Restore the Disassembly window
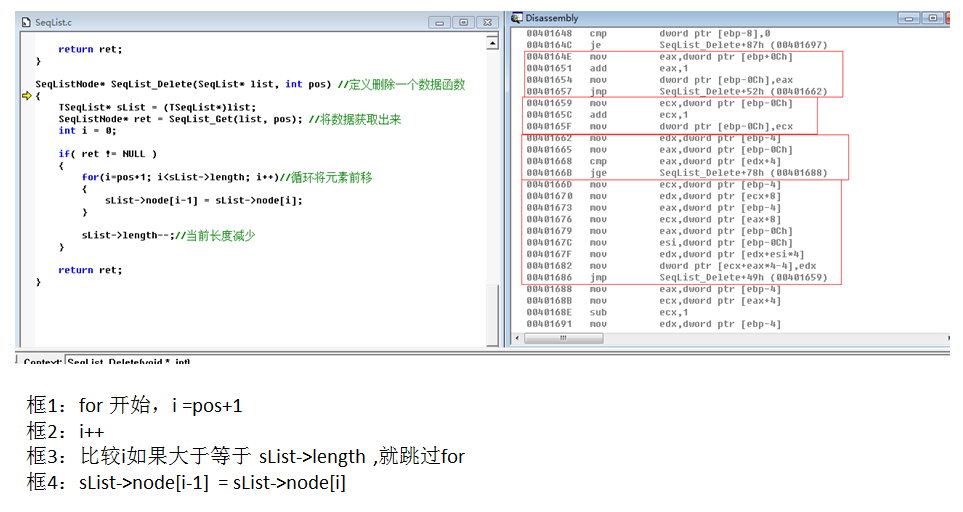The width and height of the screenshot is (963, 512). pos(932,18)
